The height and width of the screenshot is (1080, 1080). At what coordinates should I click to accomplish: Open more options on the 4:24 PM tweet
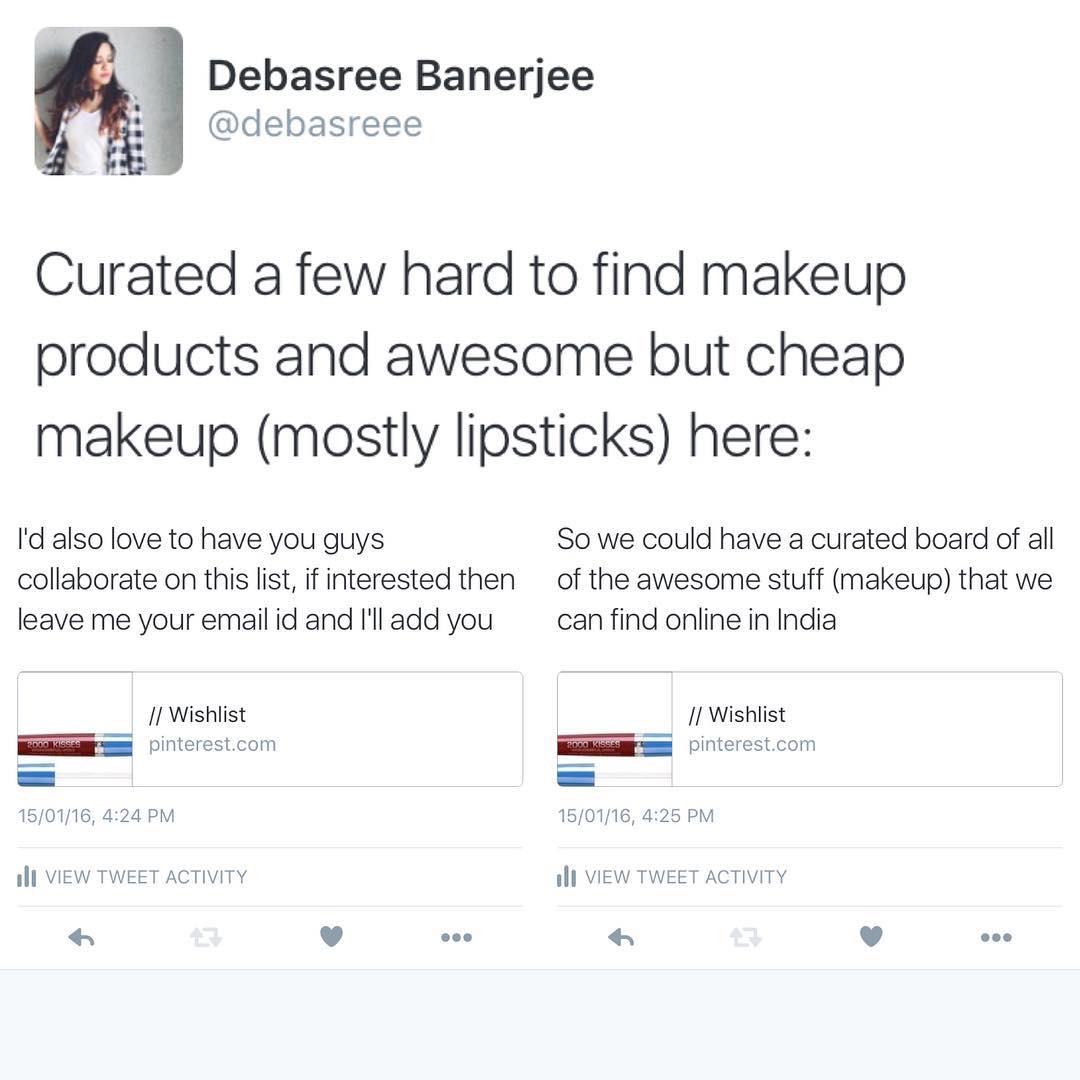456,937
